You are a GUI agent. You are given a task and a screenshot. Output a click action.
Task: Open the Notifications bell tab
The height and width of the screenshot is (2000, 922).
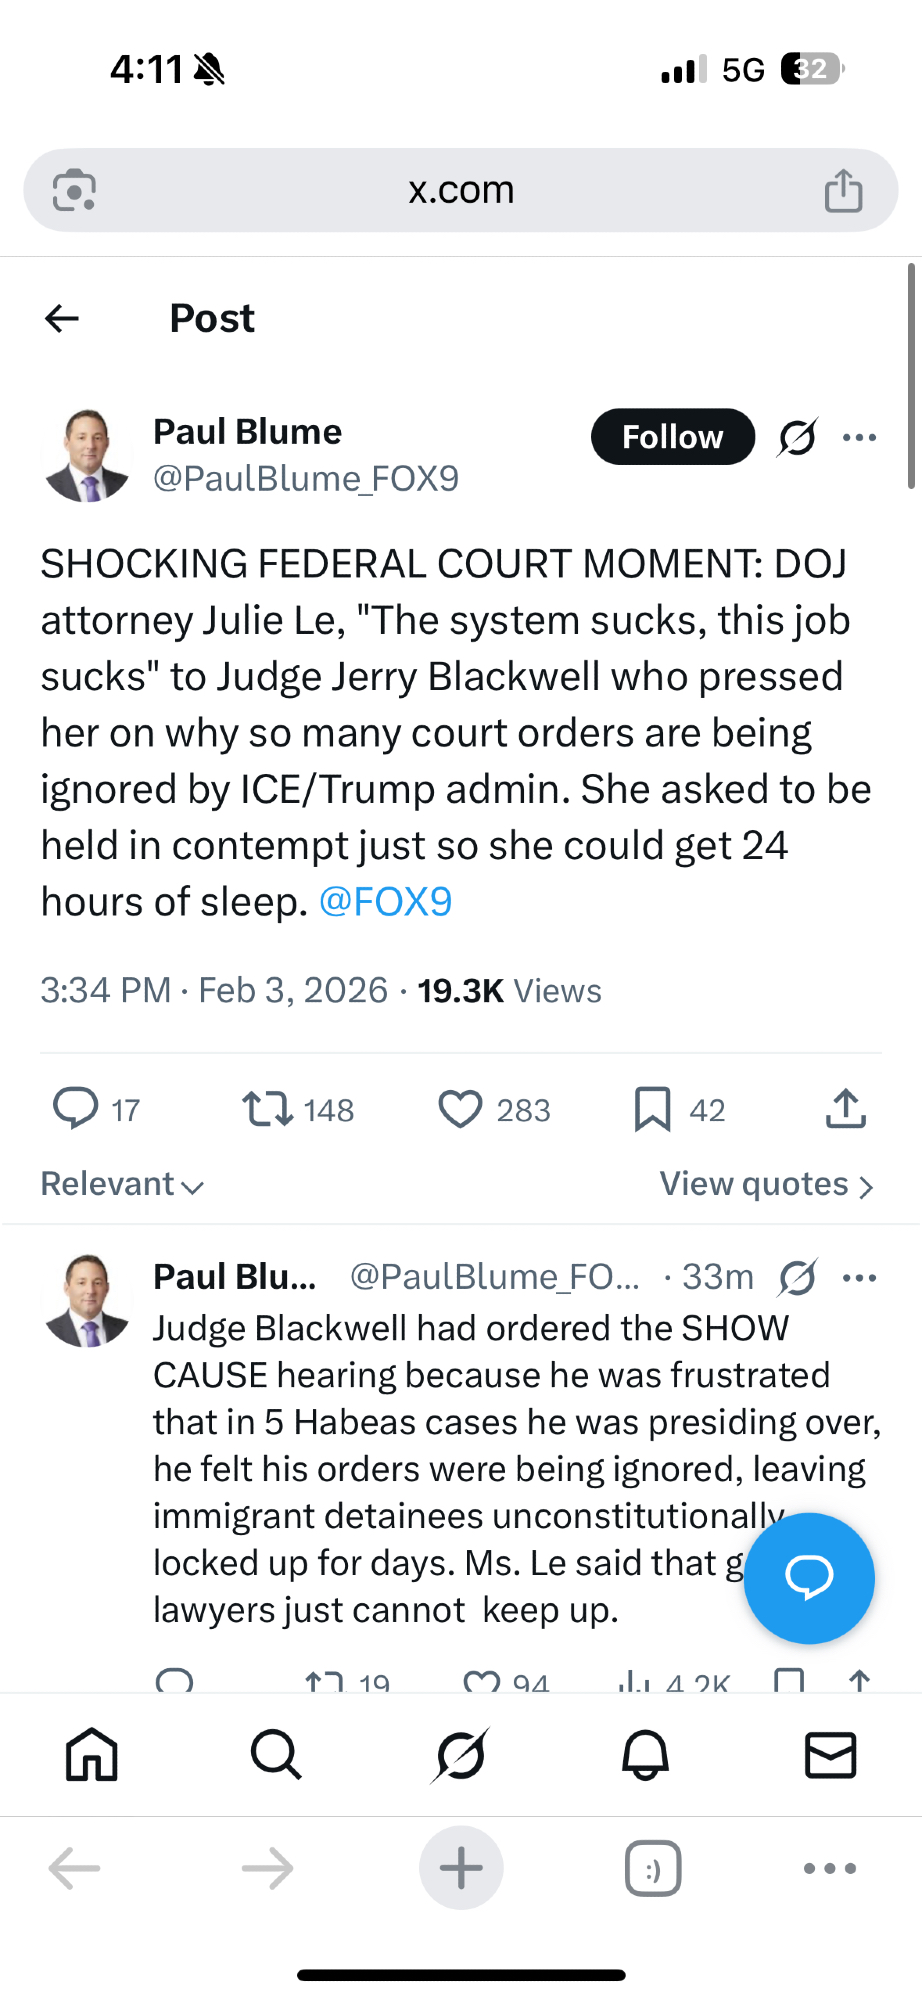point(645,1755)
